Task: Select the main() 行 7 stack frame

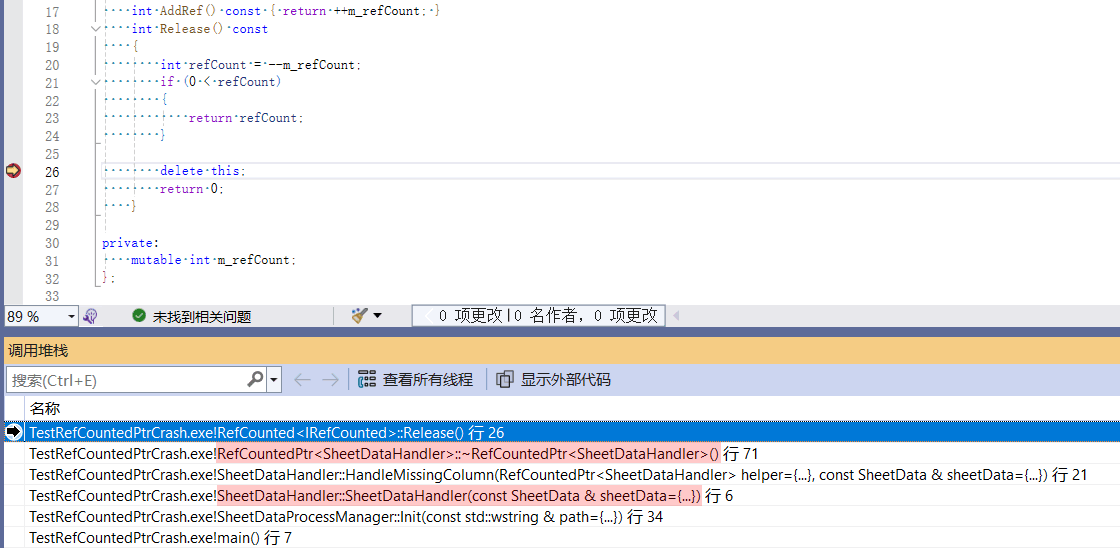Action: (x=573, y=537)
